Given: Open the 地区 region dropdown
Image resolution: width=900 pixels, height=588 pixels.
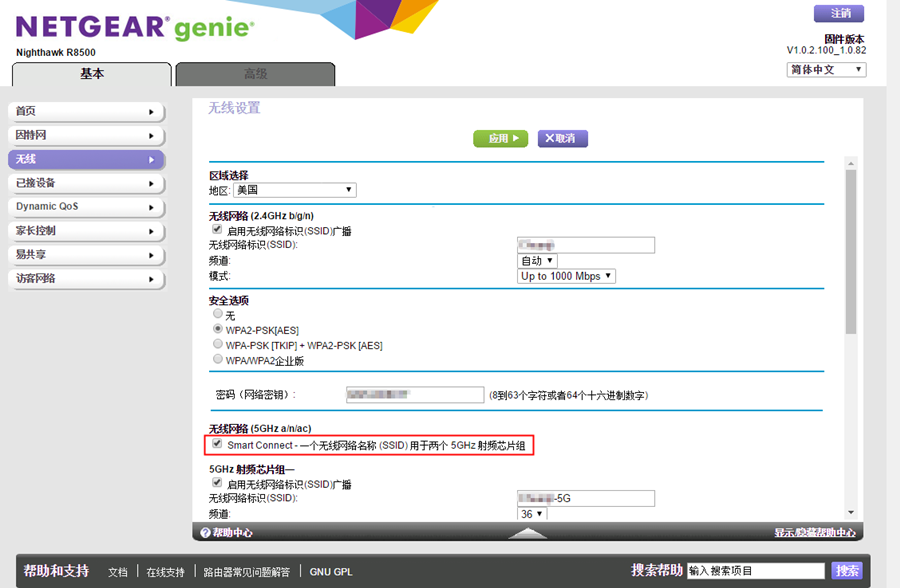Looking at the screenshot, I should click(x=295, y=190).
